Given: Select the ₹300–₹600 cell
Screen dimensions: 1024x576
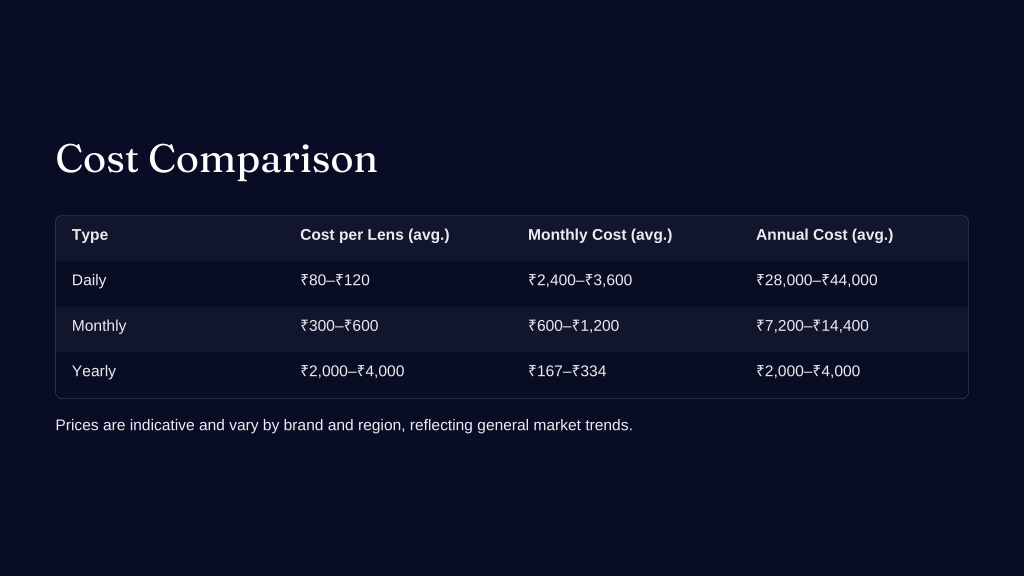Looking at the screenshot, I should (339, 326).
